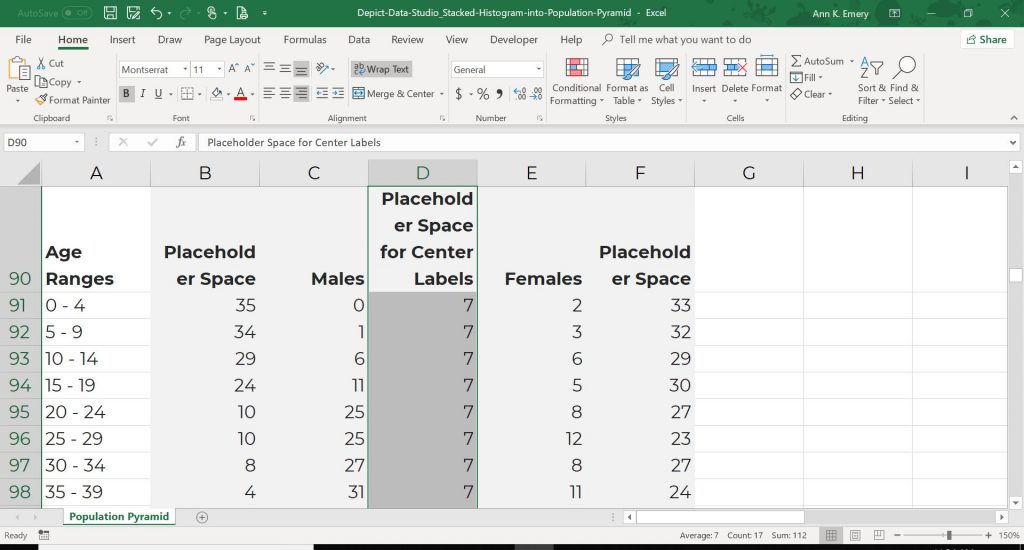Toggle the AutoSave switch
The image size is (1024, 550).
(x=76, y=13)
